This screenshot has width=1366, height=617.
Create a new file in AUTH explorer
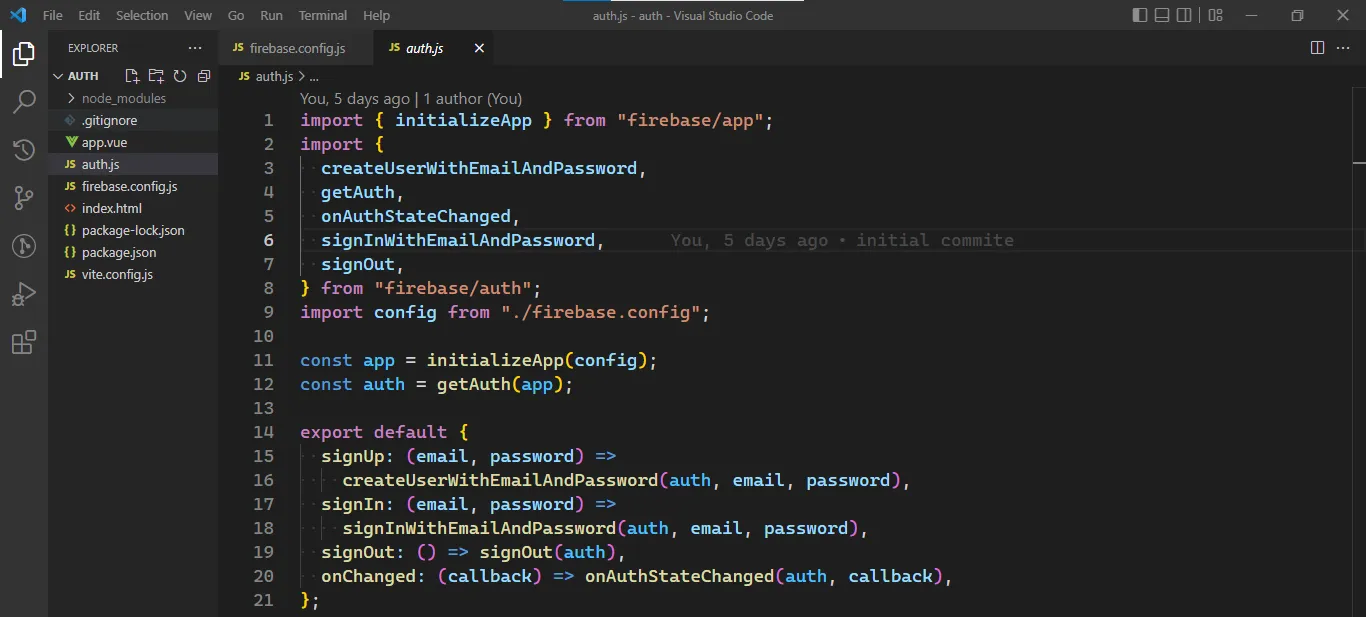[131, 75]
